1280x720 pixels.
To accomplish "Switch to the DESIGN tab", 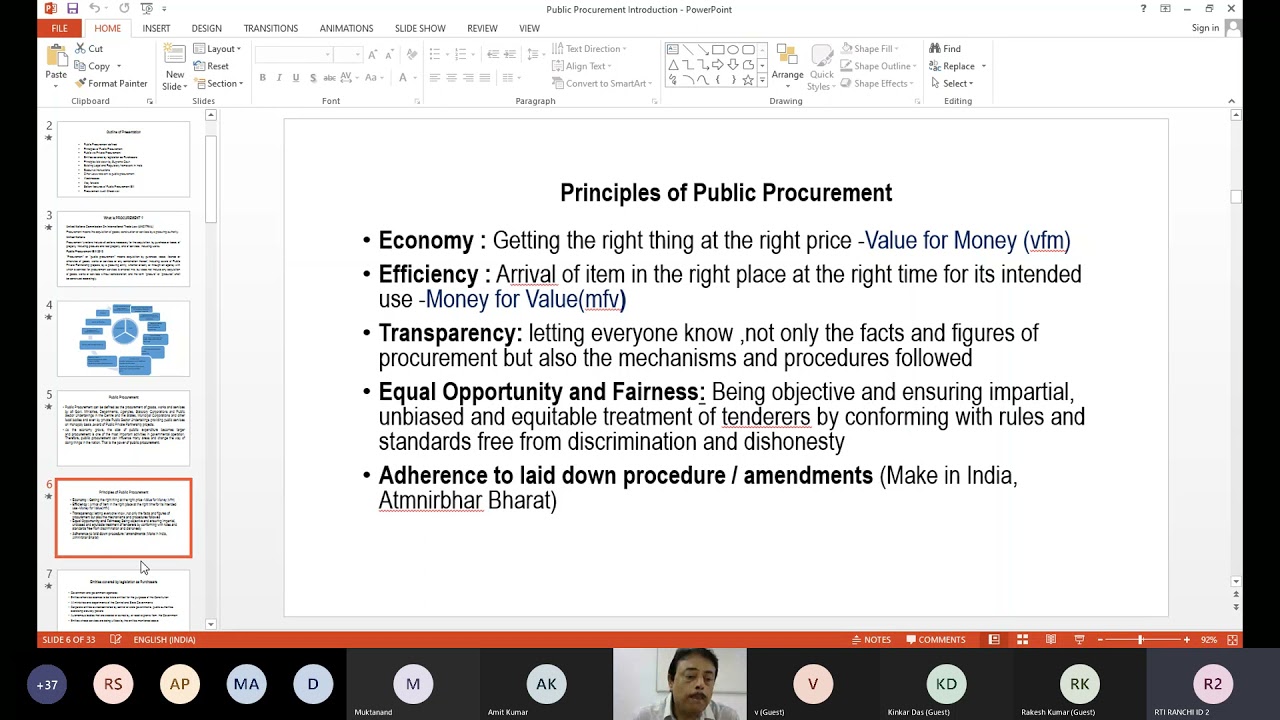I will [207, 28].
